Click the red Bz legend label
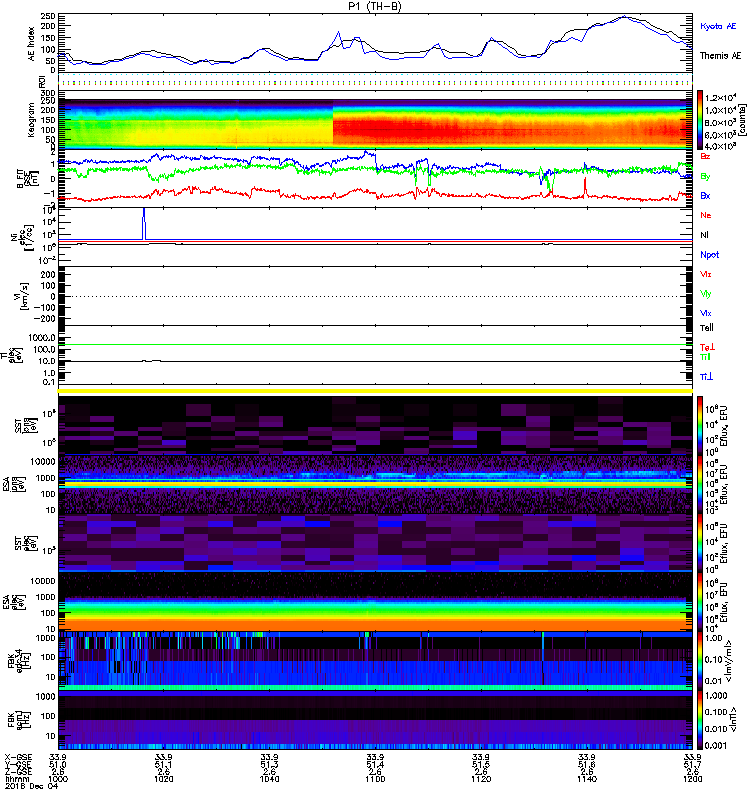The image size is (750, 800). [705, 156]
